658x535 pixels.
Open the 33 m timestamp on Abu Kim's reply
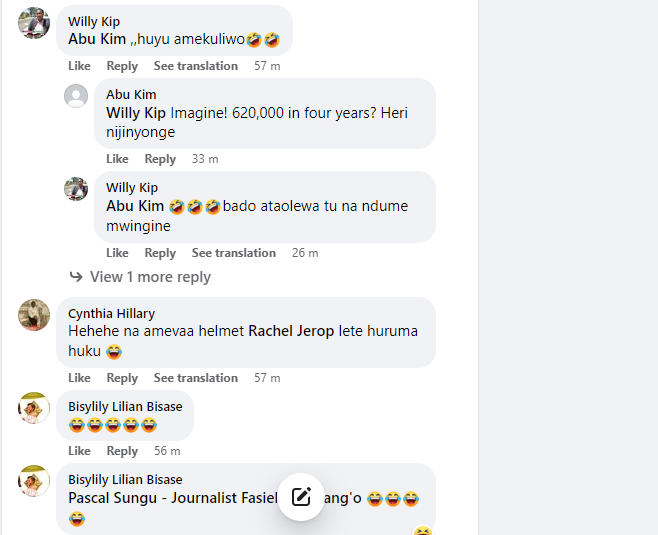tap(205, 159)
